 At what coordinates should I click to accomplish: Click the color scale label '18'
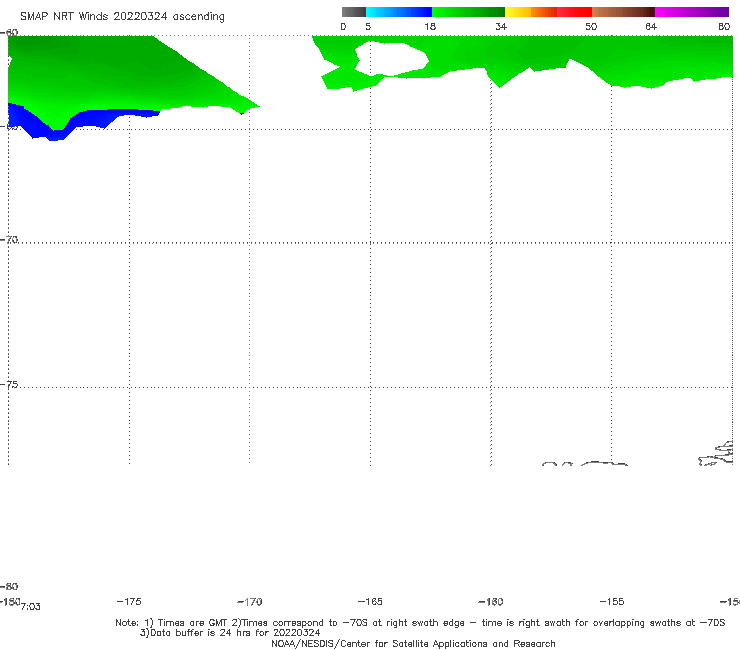click(x=430, y=27)
